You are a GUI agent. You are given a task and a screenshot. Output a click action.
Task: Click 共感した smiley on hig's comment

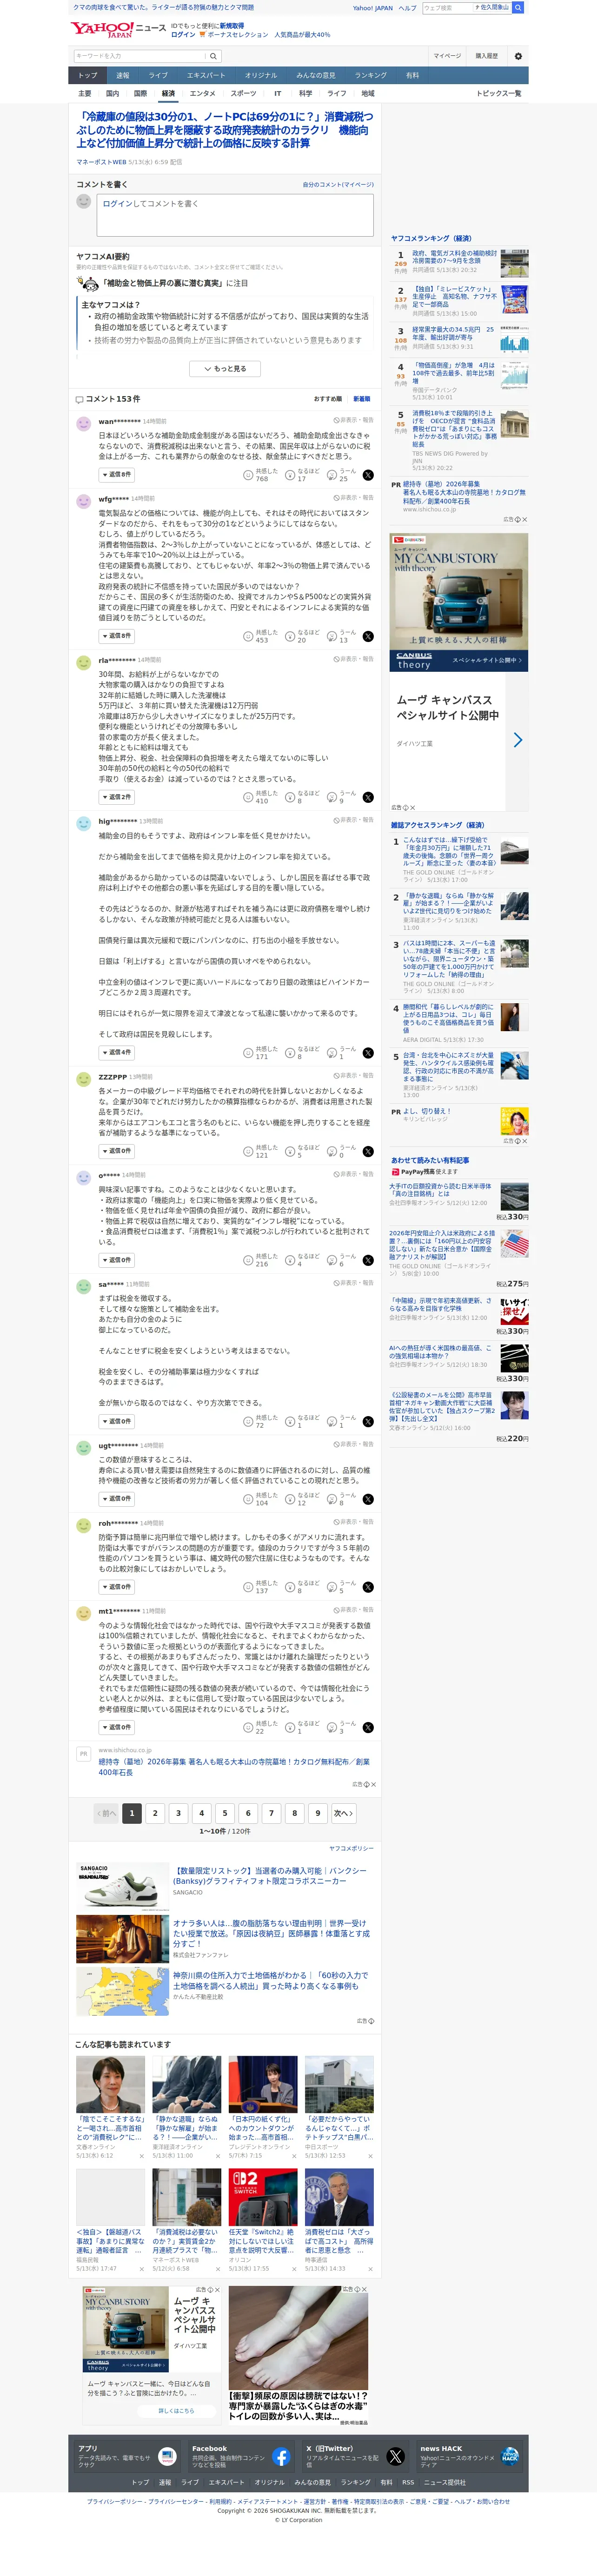[248, 1052]
